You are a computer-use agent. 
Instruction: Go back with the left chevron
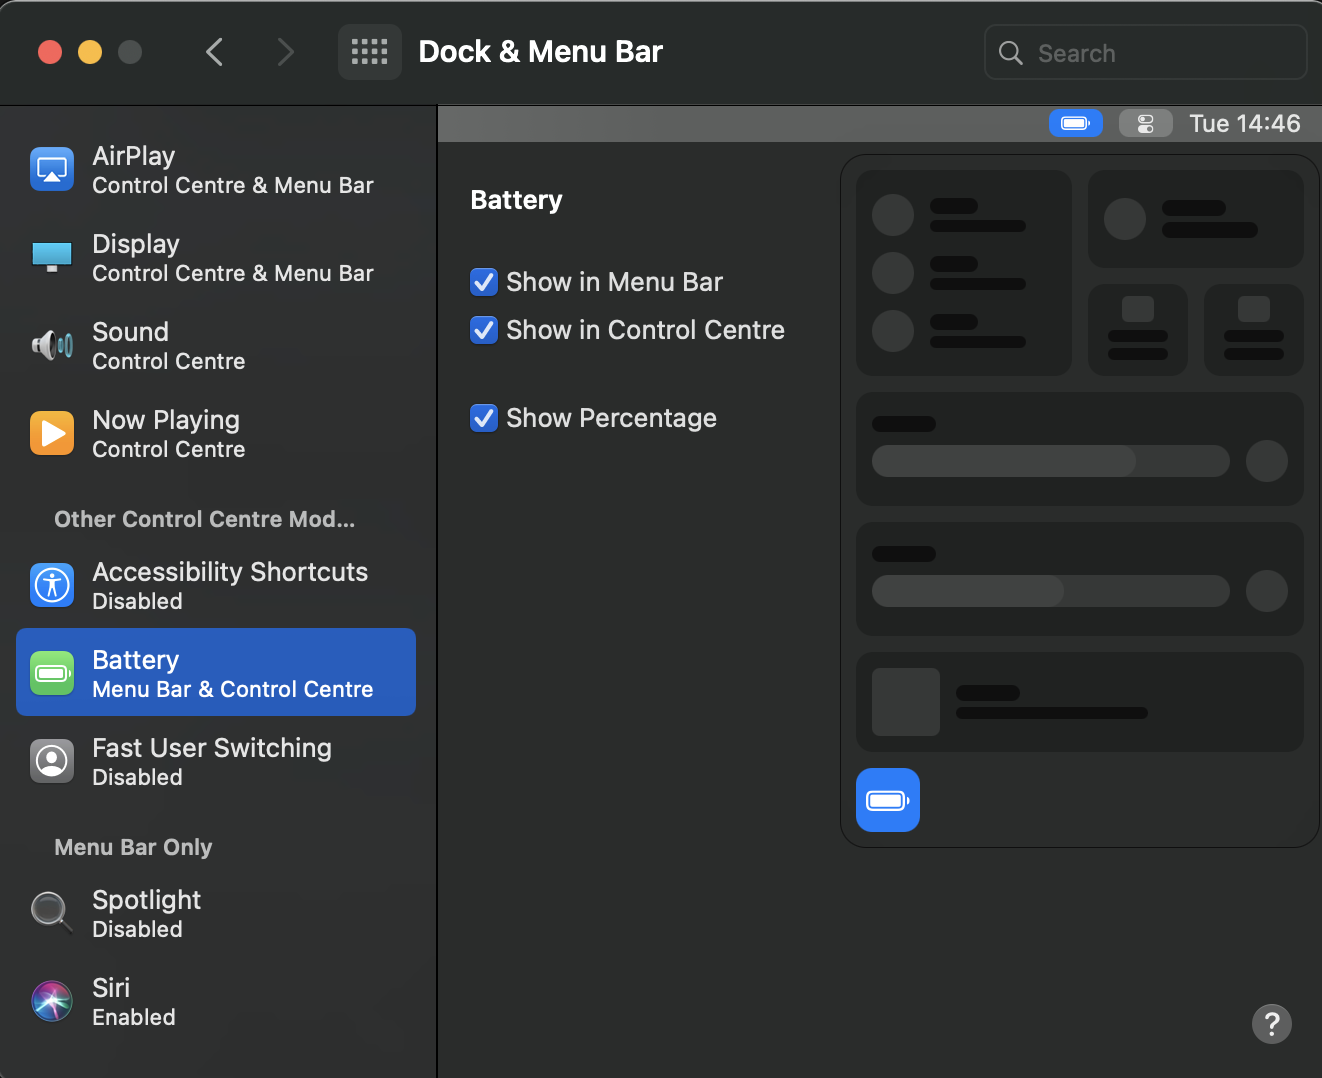point(214,52)
